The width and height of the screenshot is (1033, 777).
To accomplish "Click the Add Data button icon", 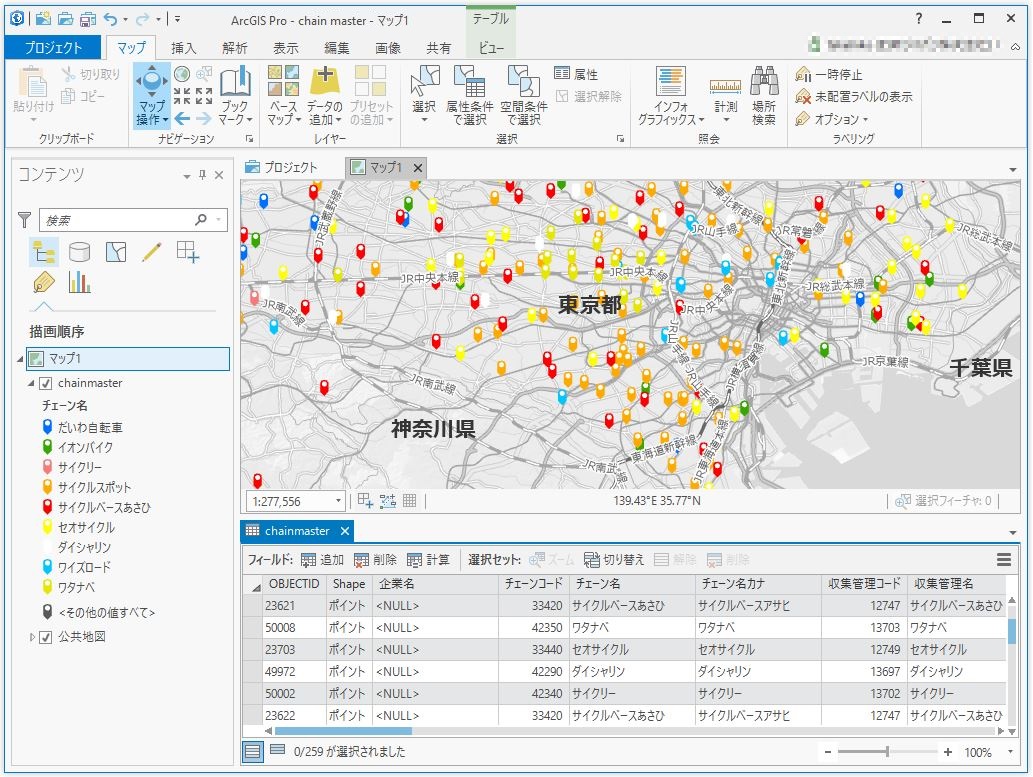I will point(325,79).
